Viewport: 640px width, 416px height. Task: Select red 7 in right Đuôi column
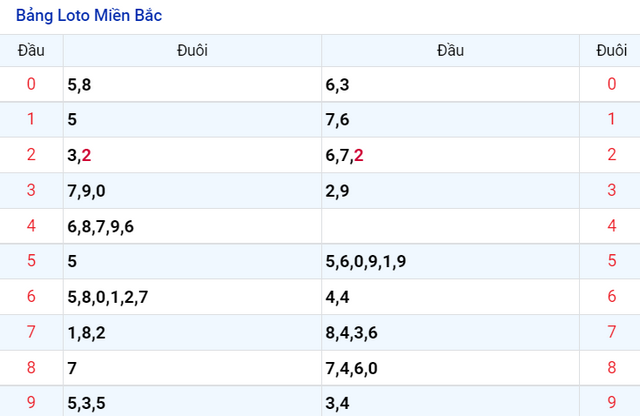pos(611,332)
